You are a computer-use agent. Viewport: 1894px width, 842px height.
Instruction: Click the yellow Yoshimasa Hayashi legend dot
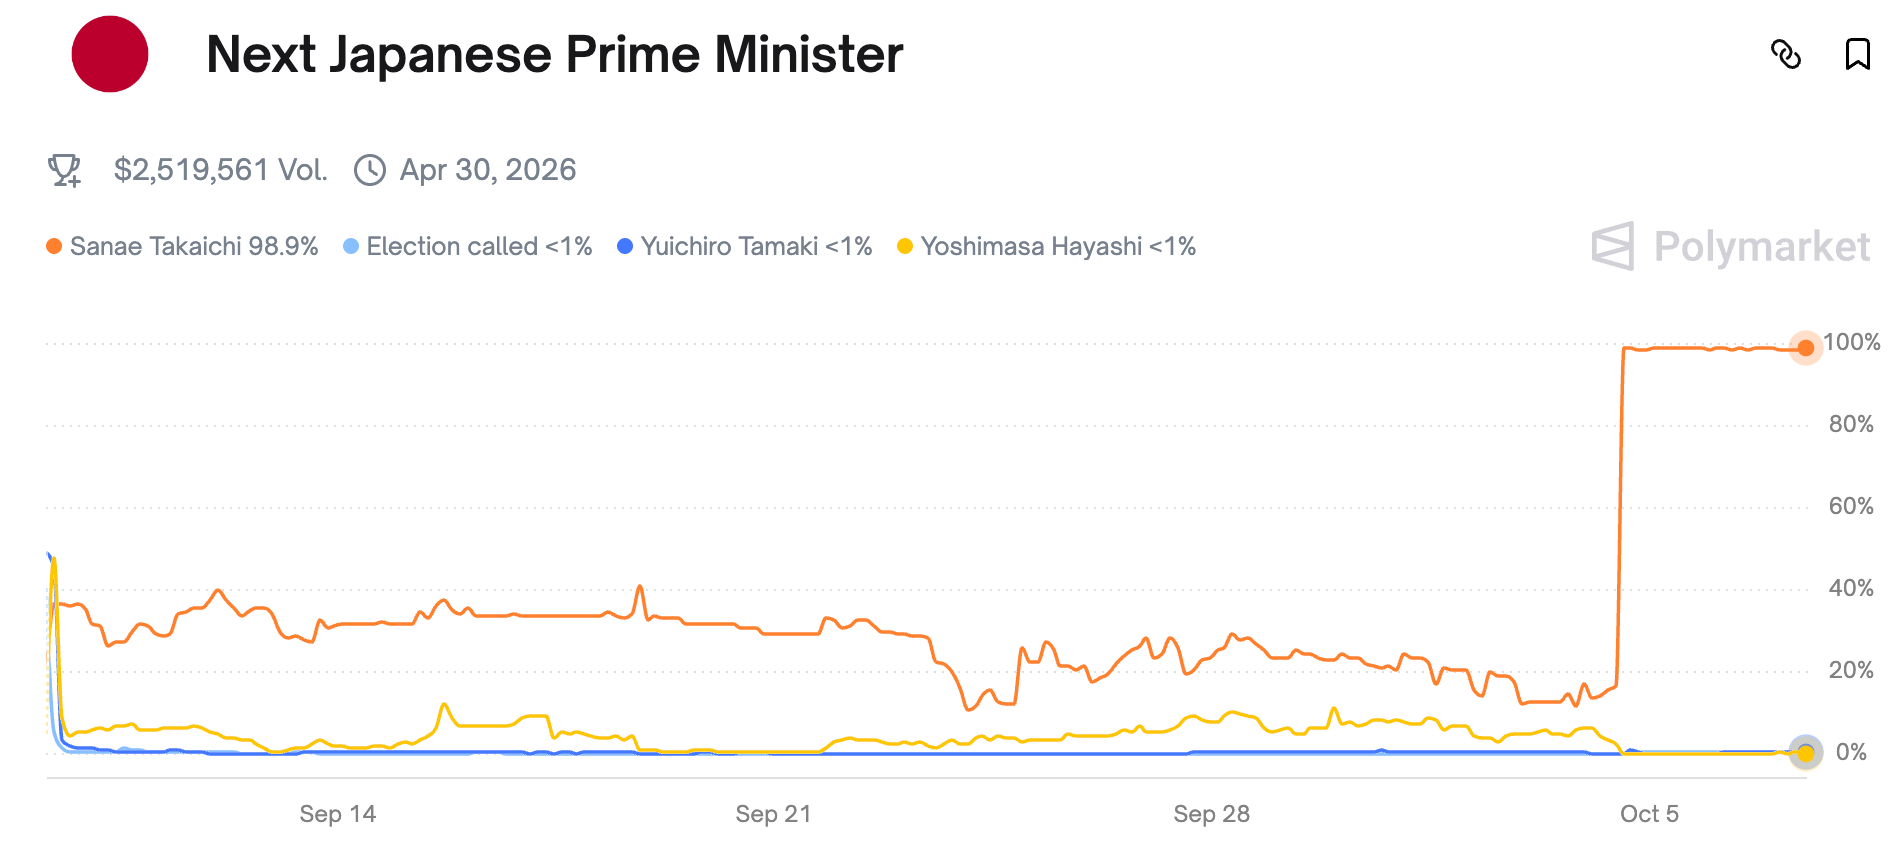(x=905, y=246)
